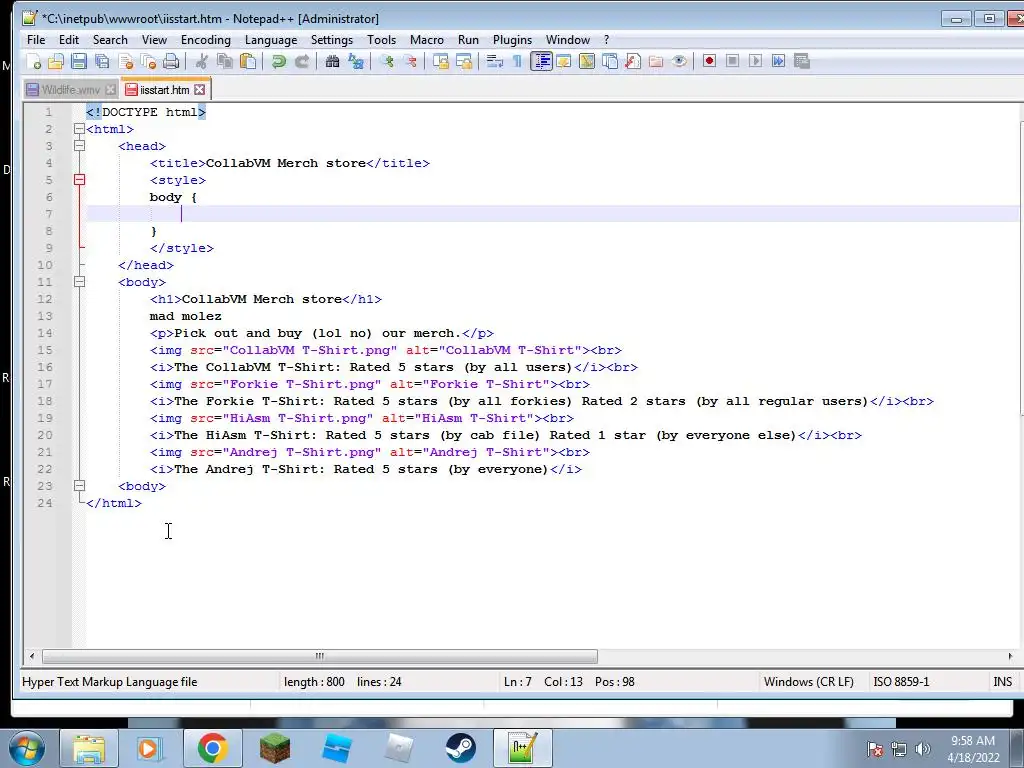
Task: Switch to the Wildlife.wmv tab
Action: [71, 89]
